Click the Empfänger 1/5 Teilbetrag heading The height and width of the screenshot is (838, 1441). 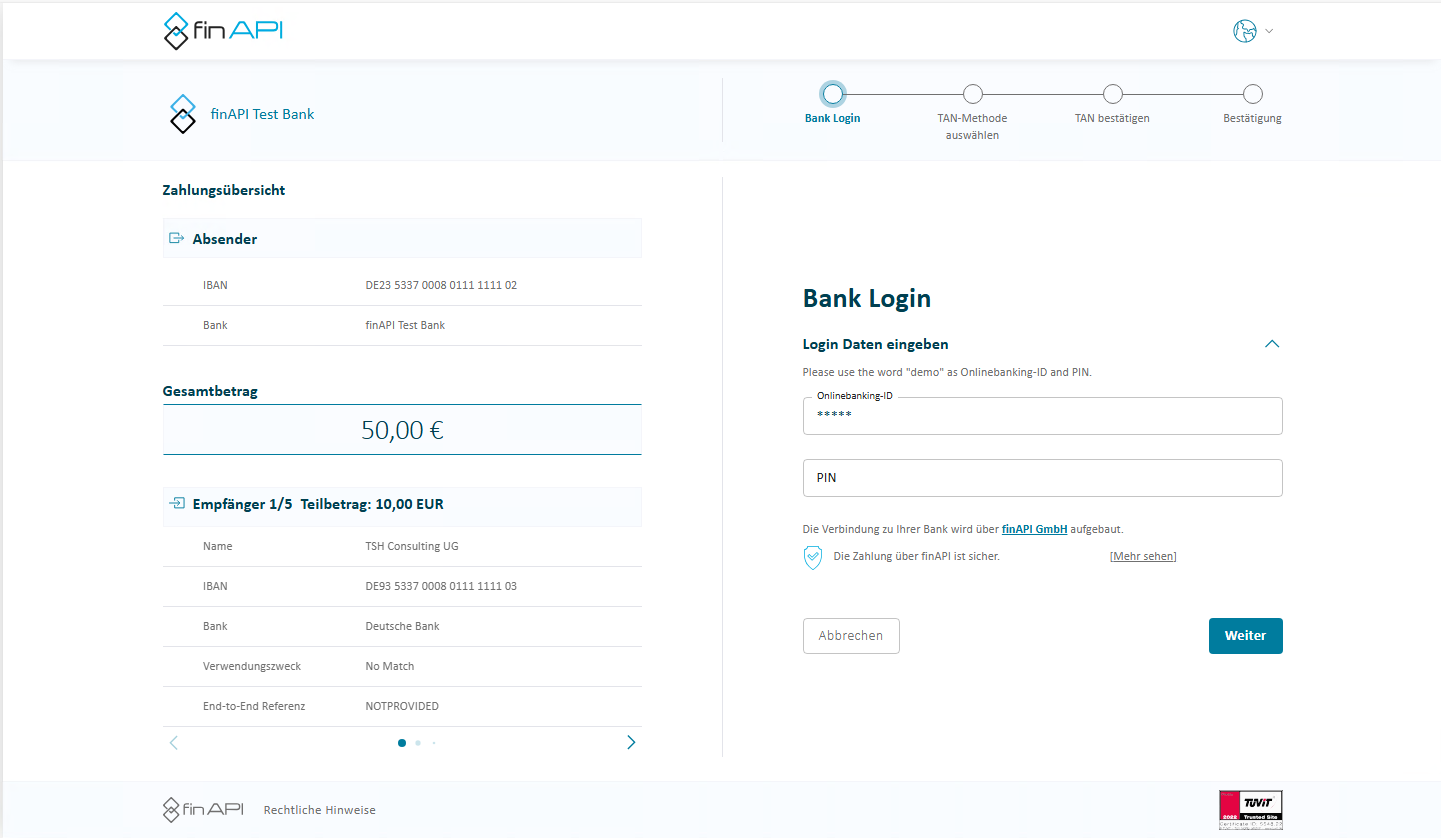tap(318, 504)
